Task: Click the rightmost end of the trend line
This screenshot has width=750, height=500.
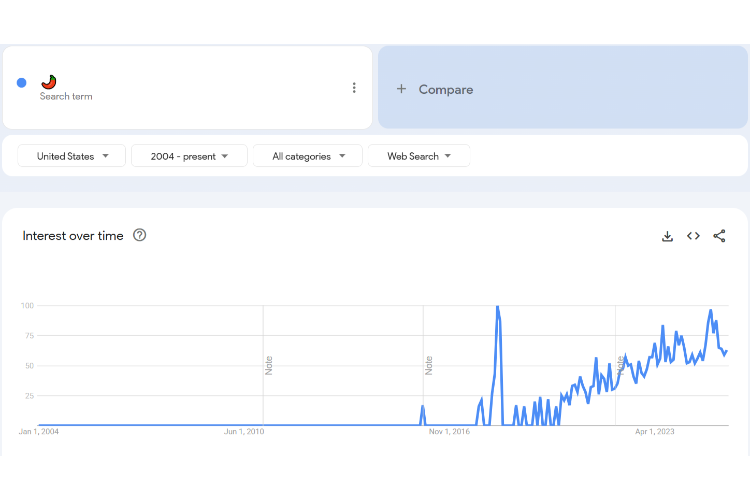Action: tap(727, 350)
